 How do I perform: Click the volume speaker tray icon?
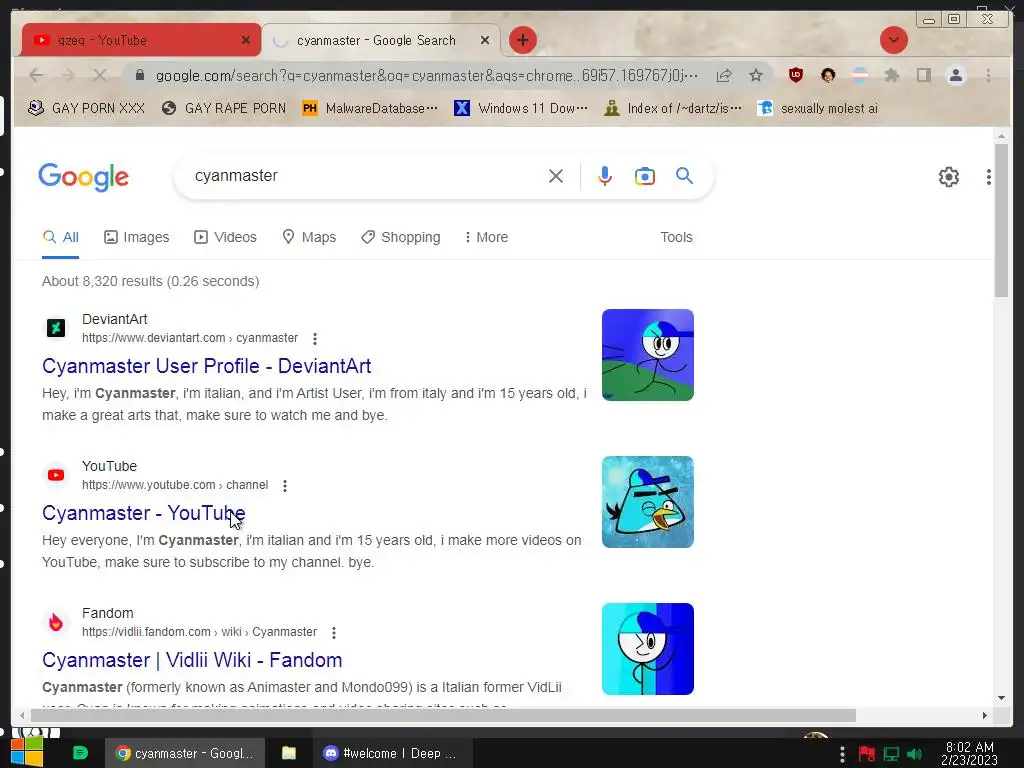click(915, 754)
